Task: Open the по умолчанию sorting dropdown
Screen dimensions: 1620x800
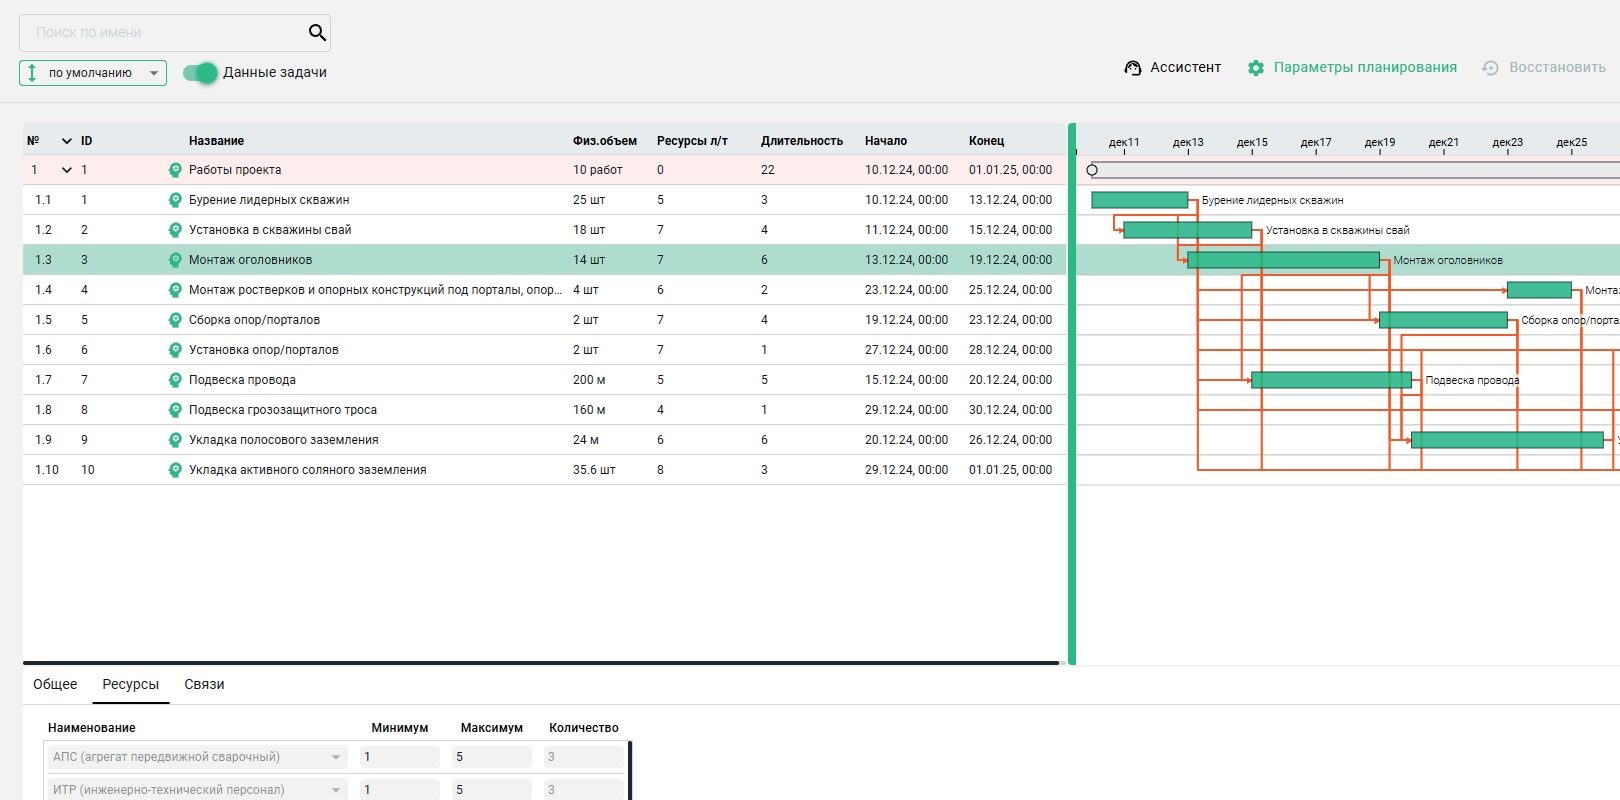Action: coord(93,73)
